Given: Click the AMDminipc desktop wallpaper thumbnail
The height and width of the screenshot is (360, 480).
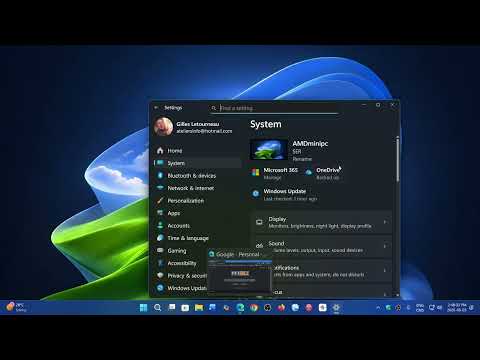Looking at the screenshot, I should click(x=269, y=150).
